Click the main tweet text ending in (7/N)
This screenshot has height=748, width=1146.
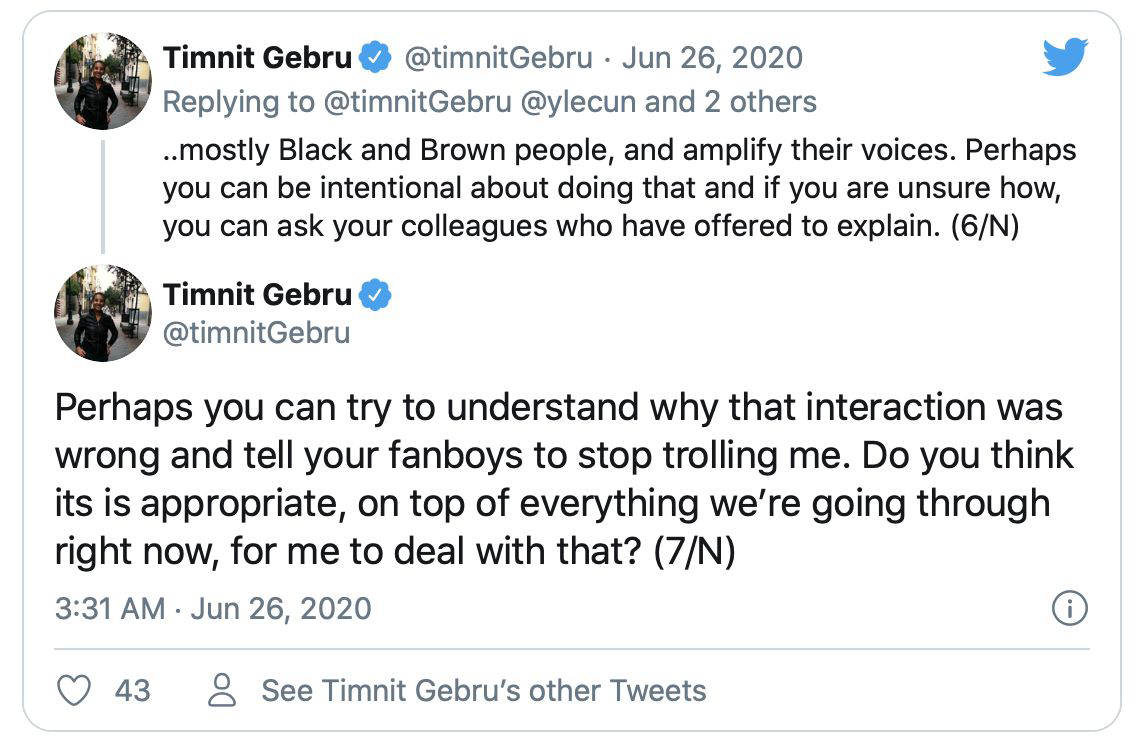pos(560,480)
